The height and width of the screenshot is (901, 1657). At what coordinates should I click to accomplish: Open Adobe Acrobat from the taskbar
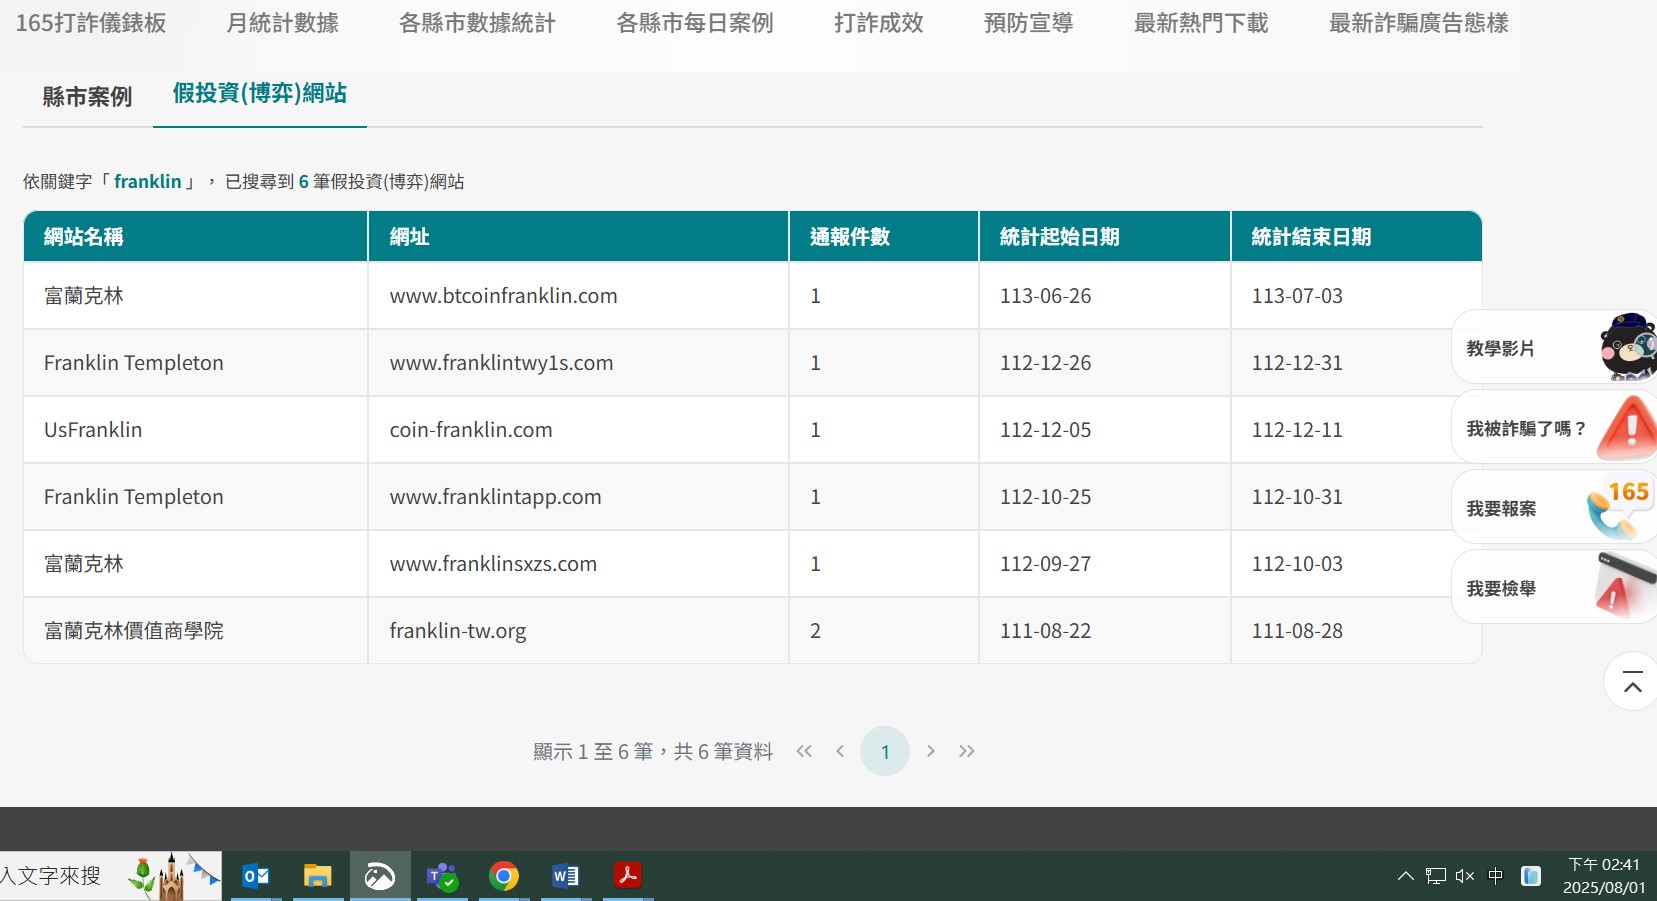[628, 877]
